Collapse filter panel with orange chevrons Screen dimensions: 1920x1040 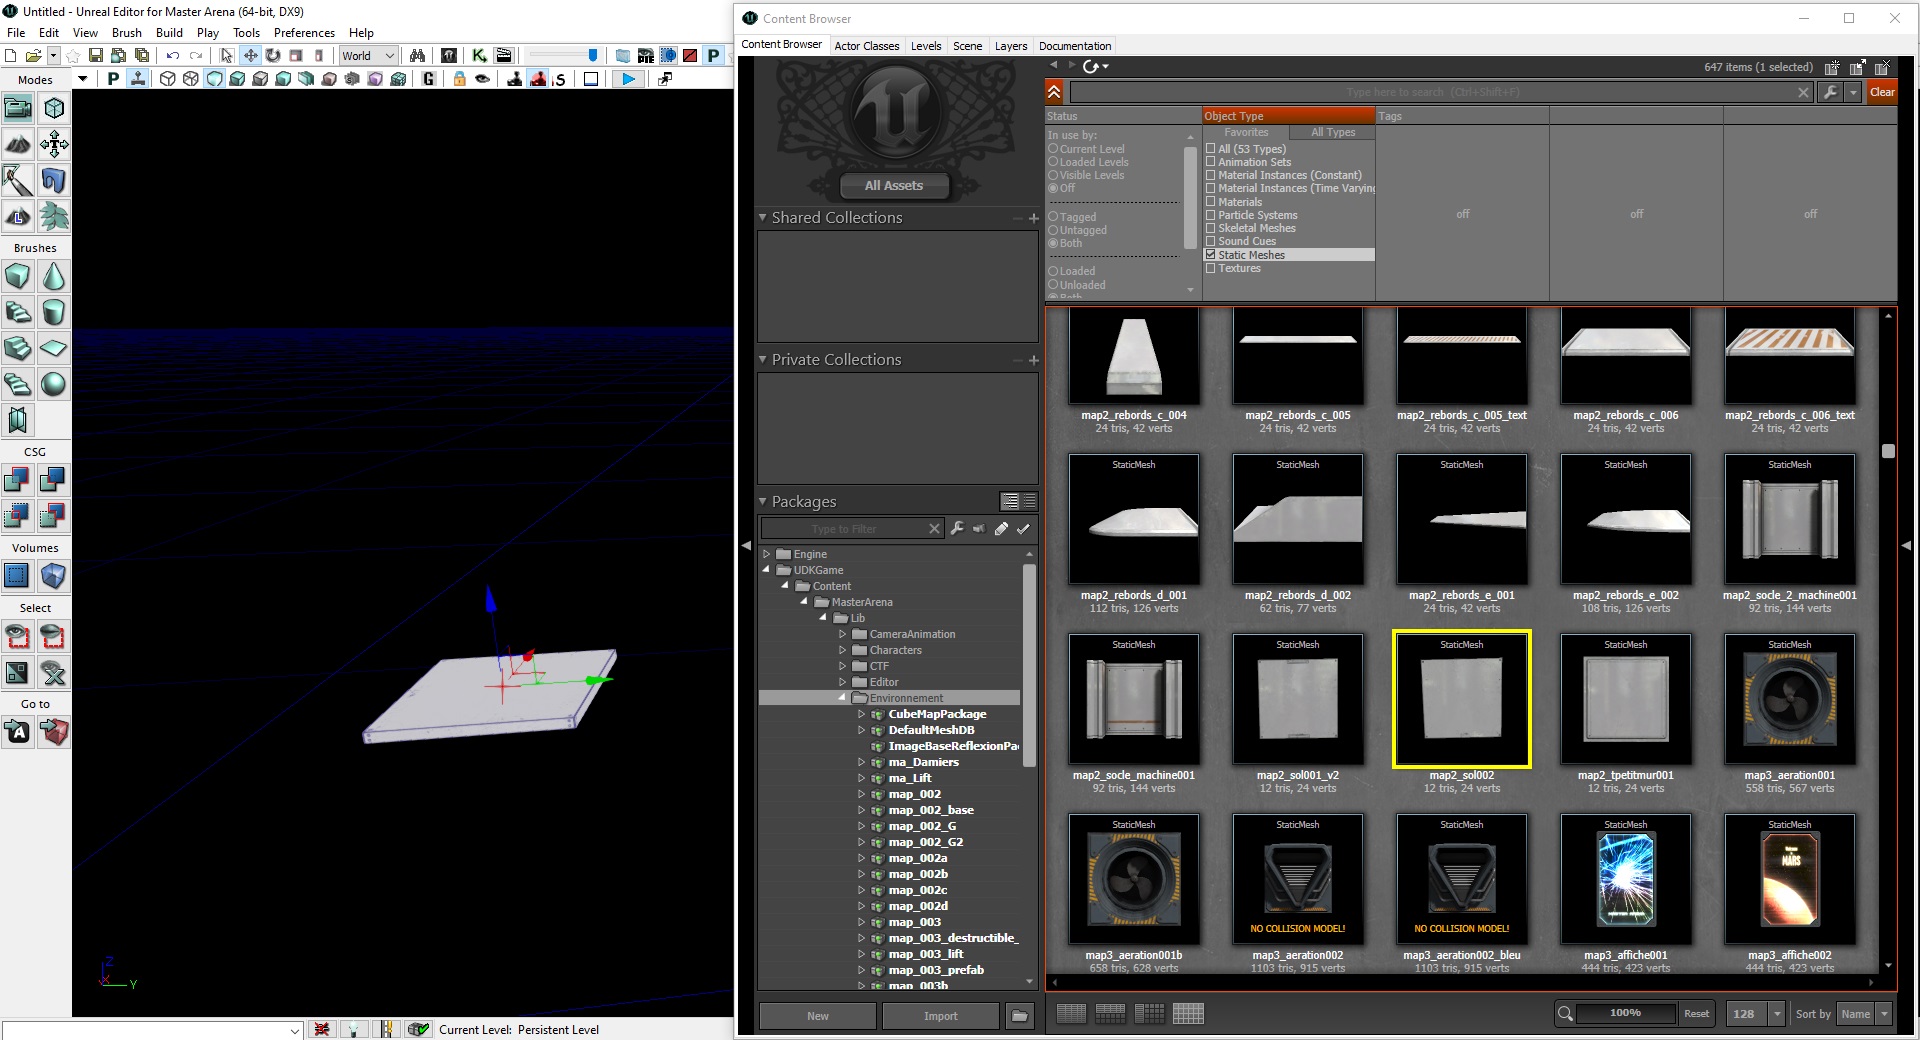pyautogui.click(x=1055, y=92)
